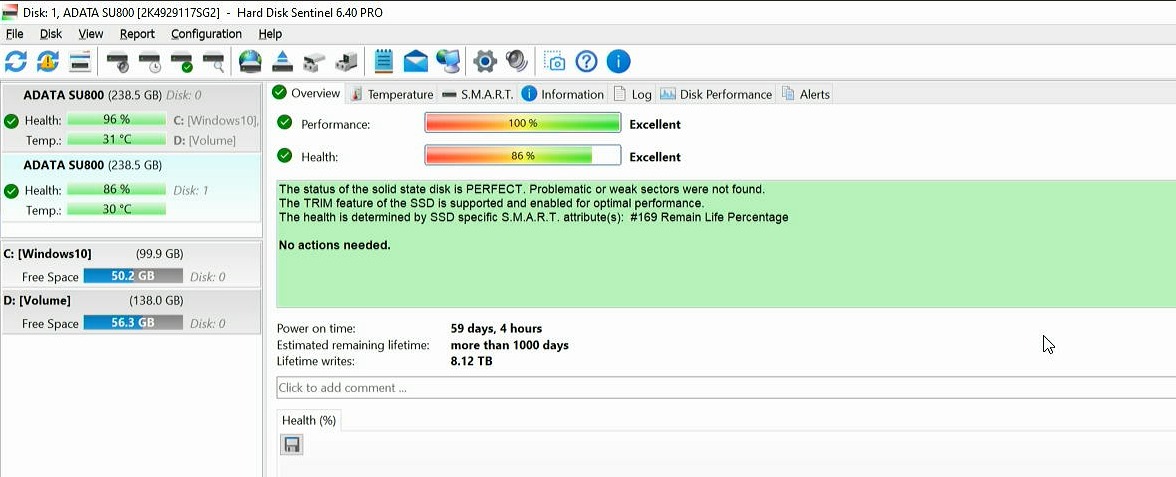Click the 56.3 GB free space bar
Viewport: 1176px width, 477px height.
point(133,322)
